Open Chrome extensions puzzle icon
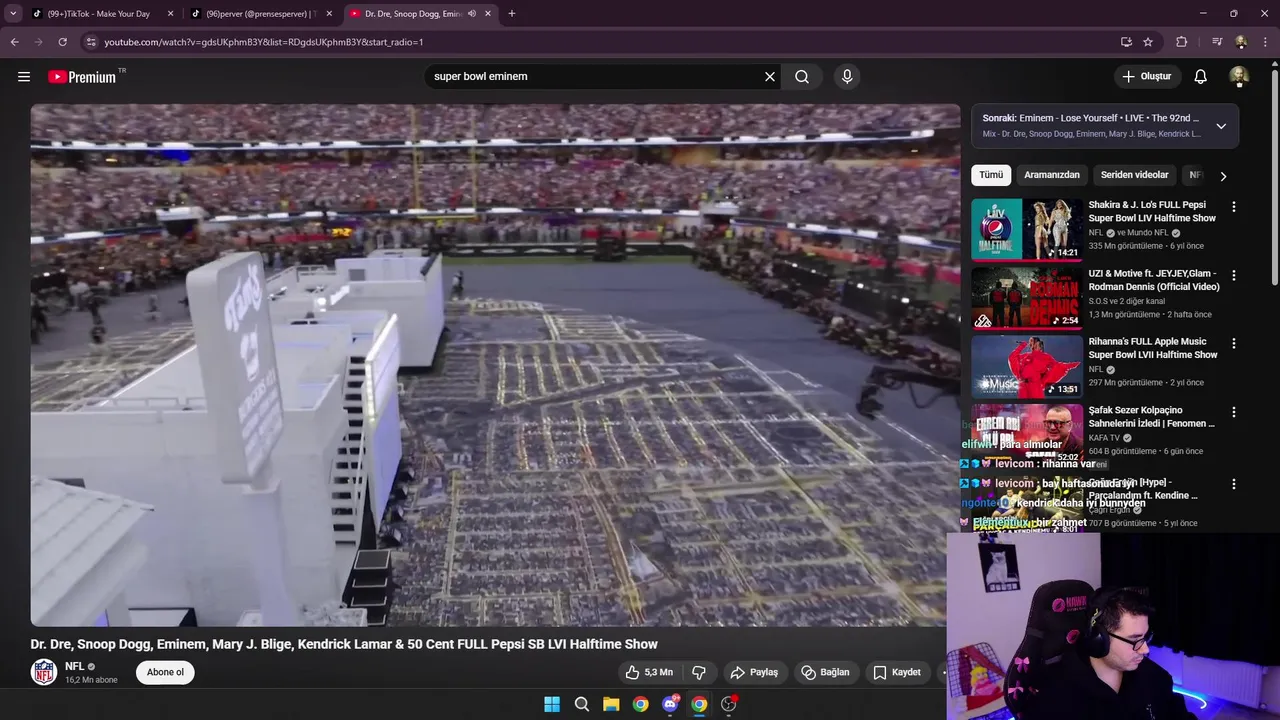 1182,42
